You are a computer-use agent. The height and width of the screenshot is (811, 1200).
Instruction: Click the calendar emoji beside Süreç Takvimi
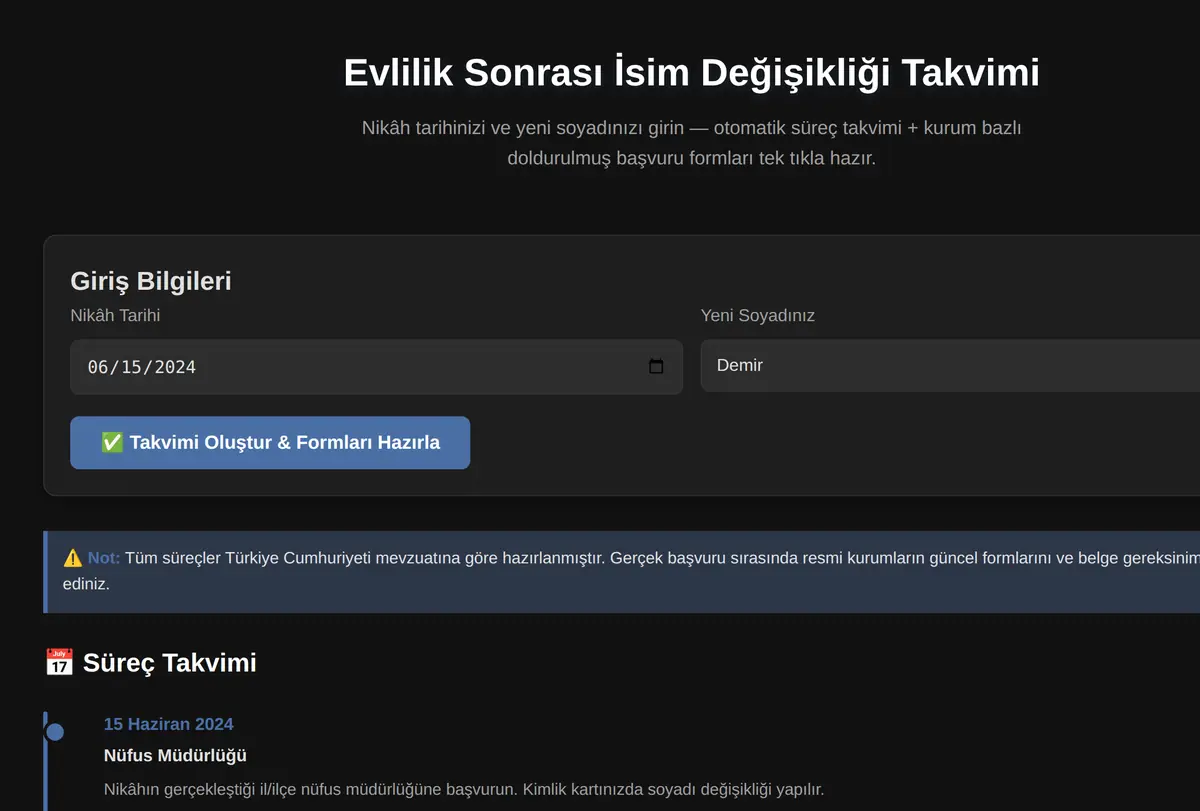[60, 662]
